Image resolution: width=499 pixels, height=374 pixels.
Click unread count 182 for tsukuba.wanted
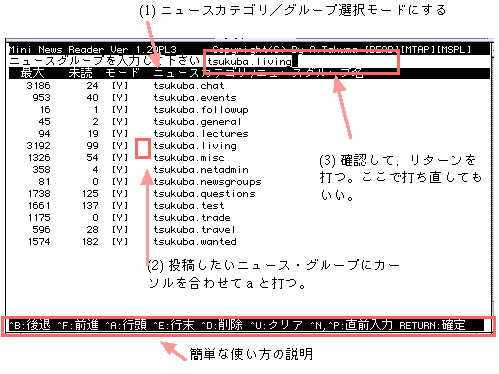coord(90,242)
